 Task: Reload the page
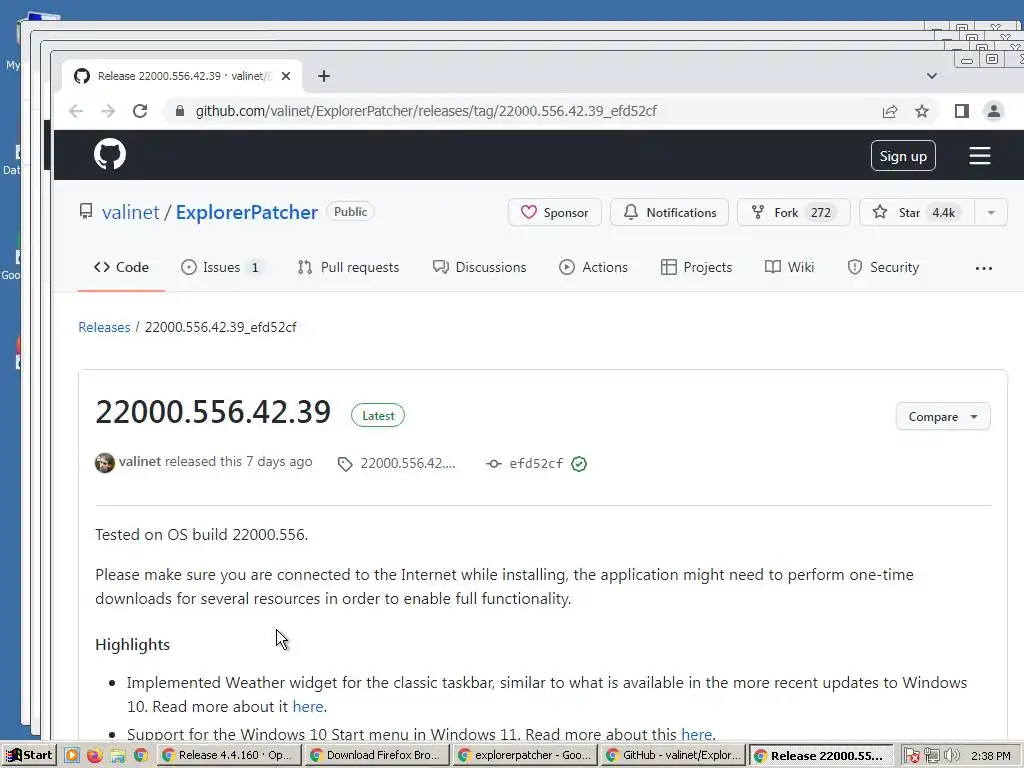point(140,111)
